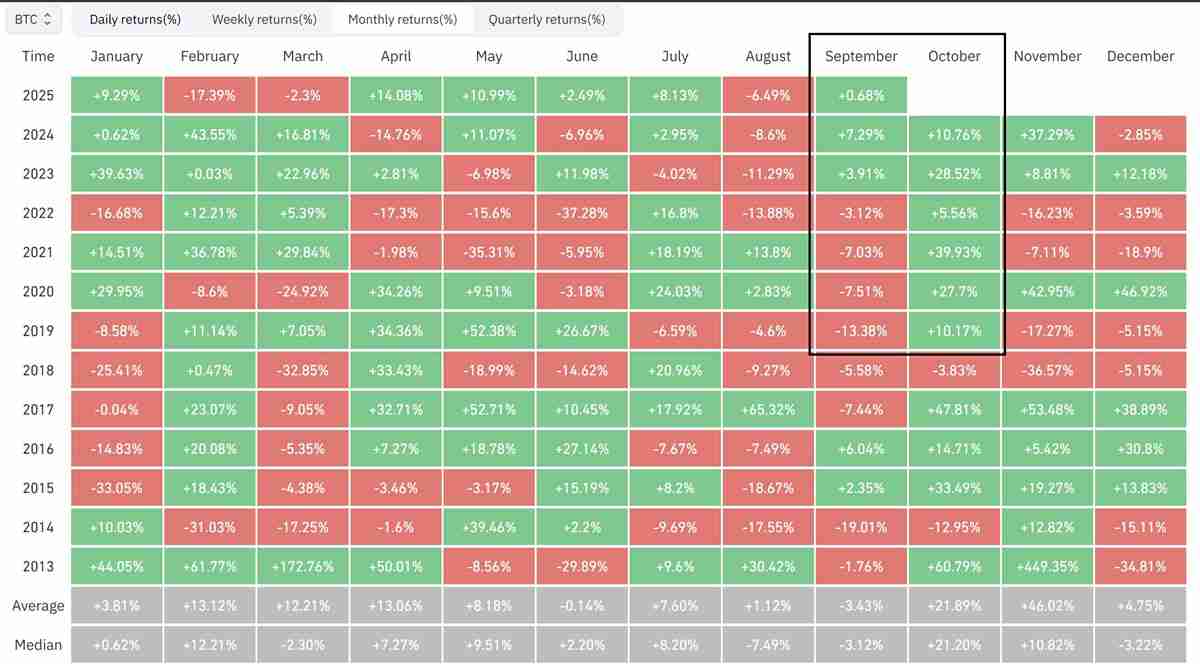Click the highlighted September-October comparison box
This screenshot has height=664, width=1200.
(906, 195)
